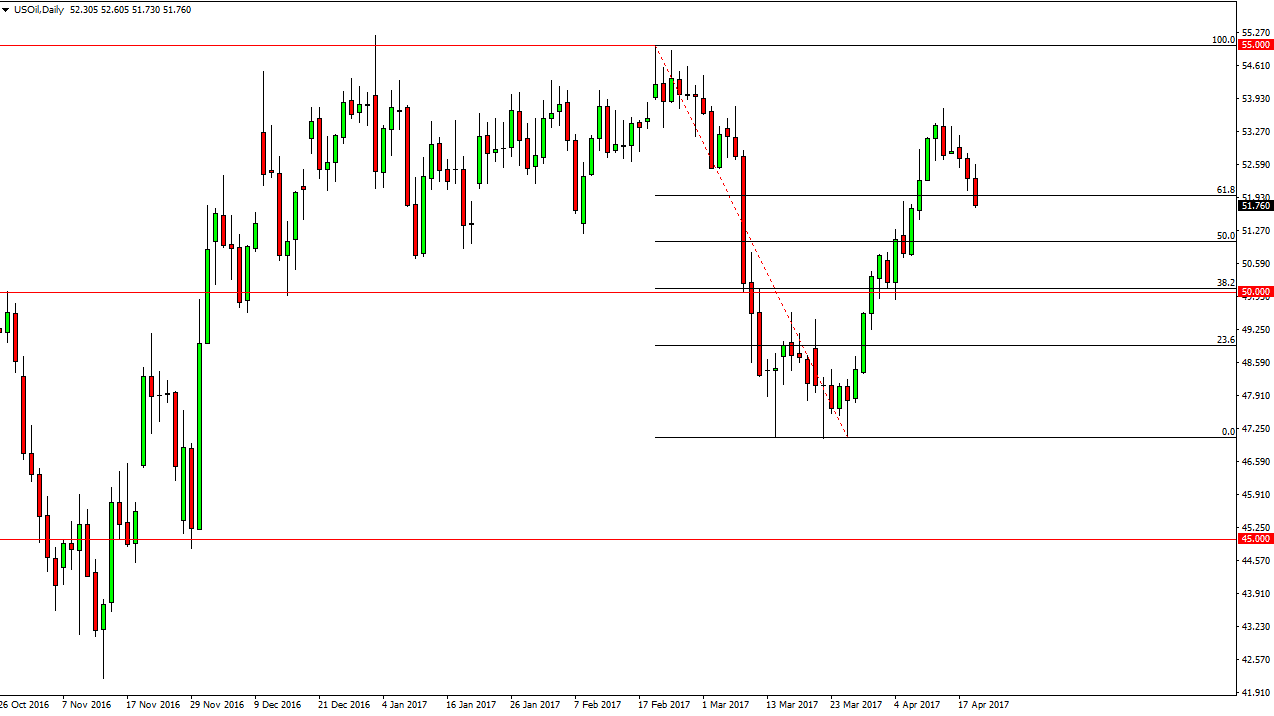1274x716 pixels.
Task: Click the 4 Jan 2017 date label
Action: click(405, 705)
